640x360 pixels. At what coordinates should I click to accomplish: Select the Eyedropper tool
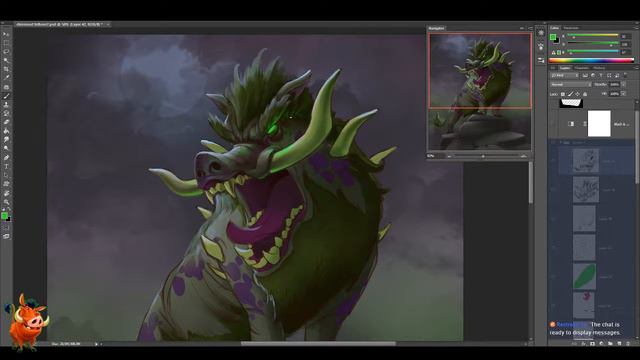[x=6, y=78]
